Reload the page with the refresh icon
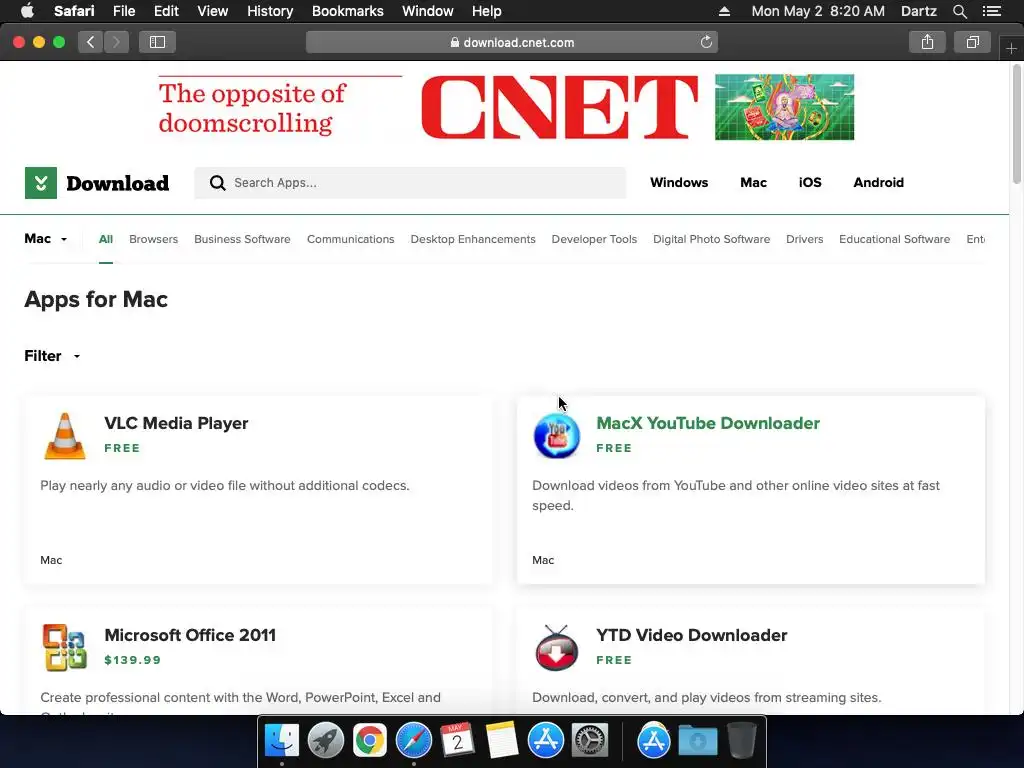The image size is (1024, 768). pyautogui.click(x=706, y=42)
